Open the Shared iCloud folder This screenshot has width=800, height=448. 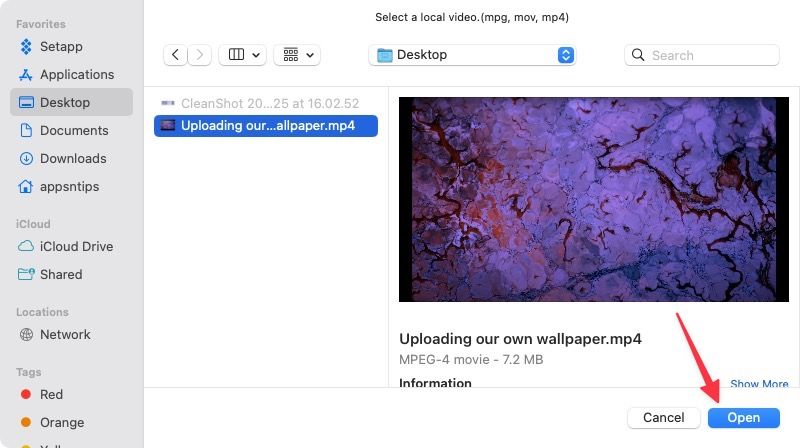point(71,274)
